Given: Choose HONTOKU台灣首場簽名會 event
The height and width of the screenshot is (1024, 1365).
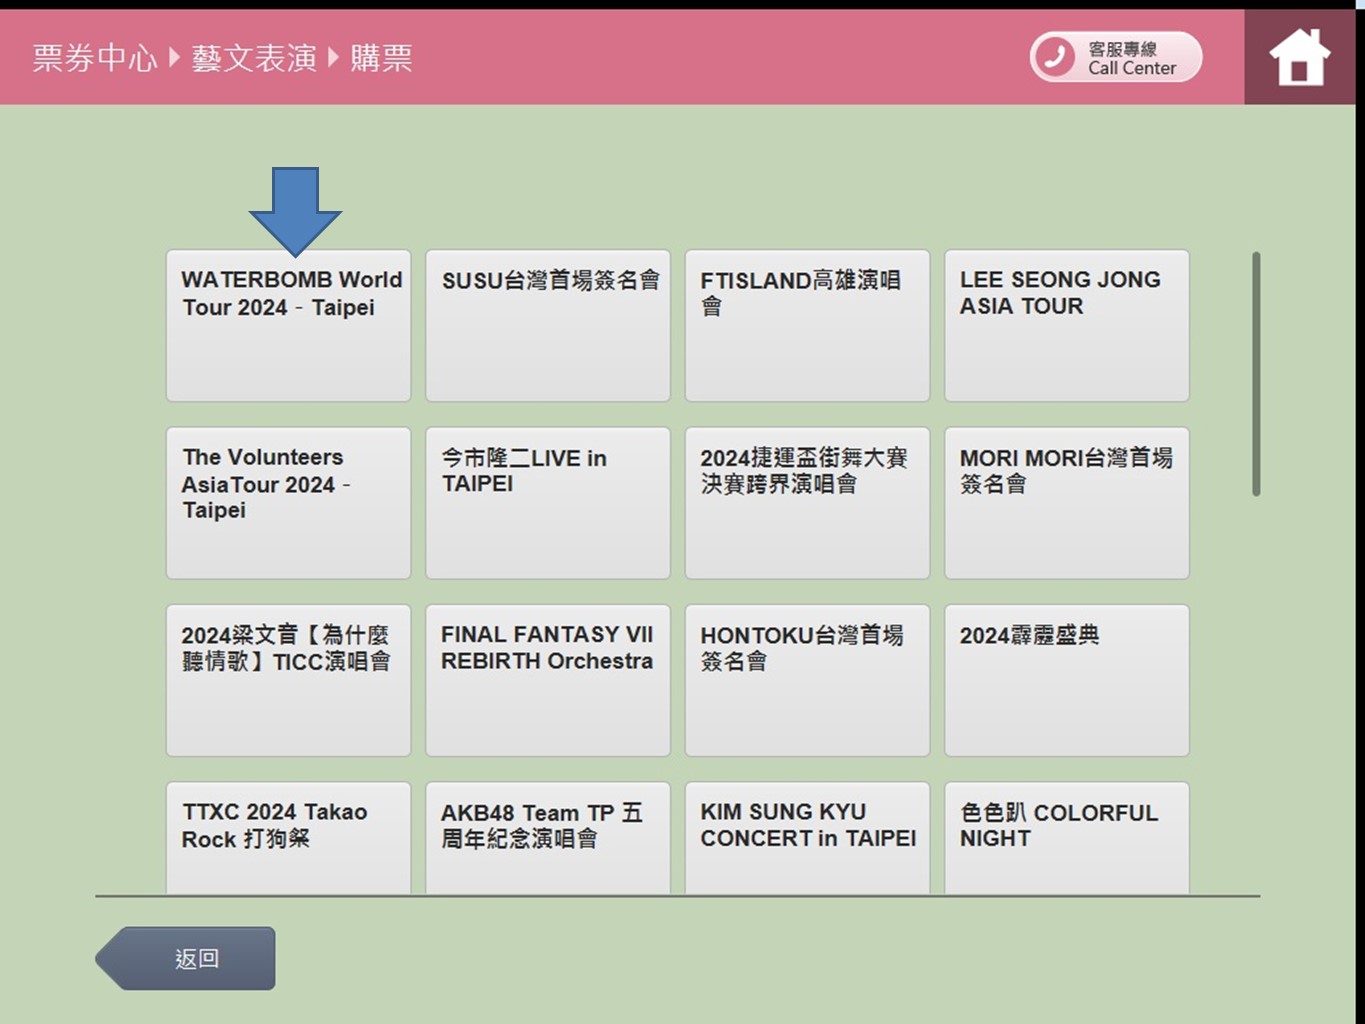Looking at the screenshot, I should pyautogui.click(x=807, y=680).
